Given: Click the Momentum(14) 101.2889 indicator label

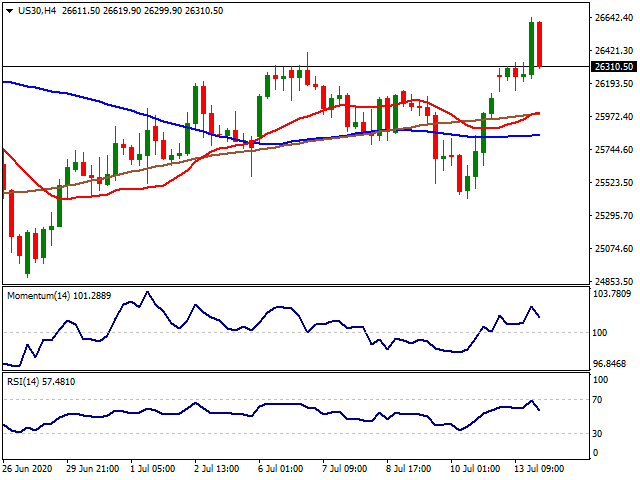Looking at the screenshot, I should click(x=59, y=296).
